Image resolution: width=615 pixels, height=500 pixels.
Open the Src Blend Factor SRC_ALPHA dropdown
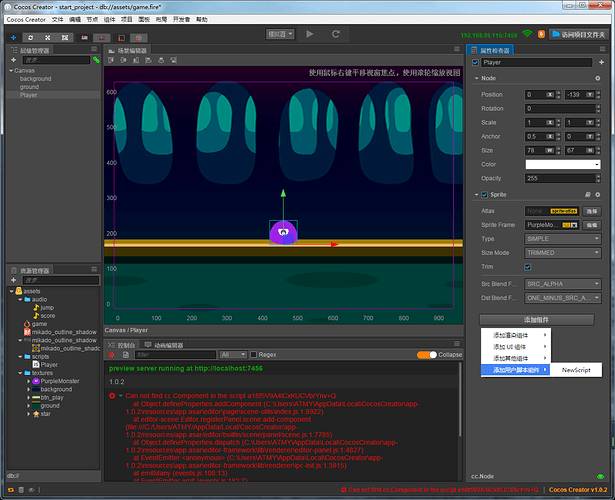click(563, 284)
